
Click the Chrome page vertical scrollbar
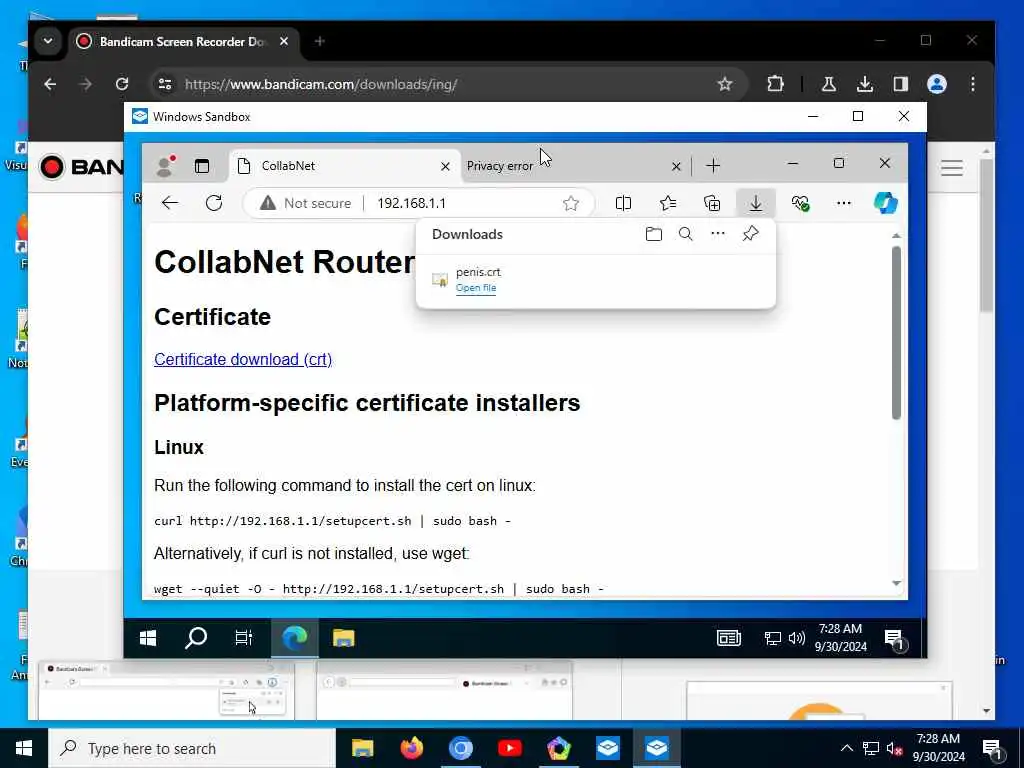click(986, 235)
